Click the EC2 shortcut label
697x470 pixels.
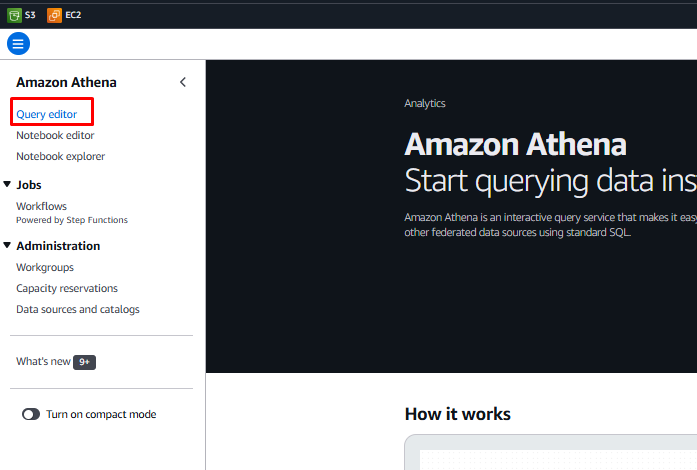click(73, 15)
